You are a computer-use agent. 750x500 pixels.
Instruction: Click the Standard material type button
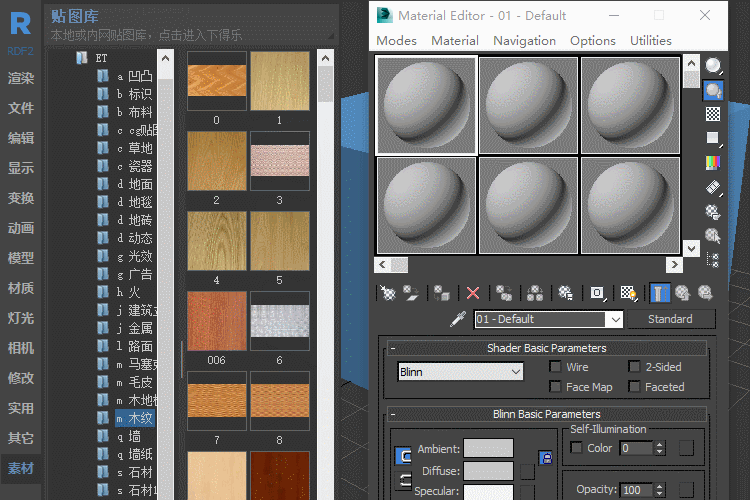pos(670,319)
